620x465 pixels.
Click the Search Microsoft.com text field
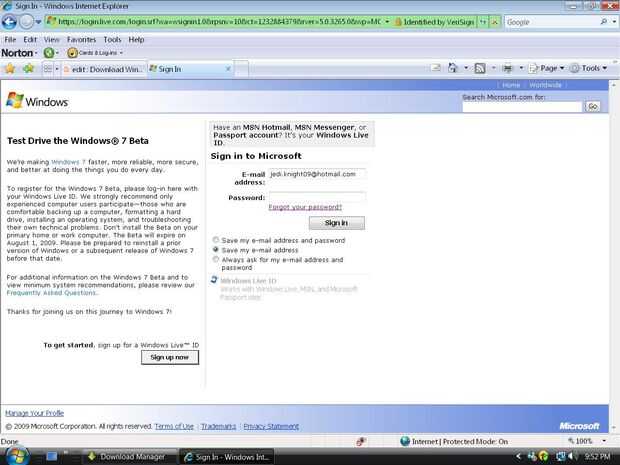pyautogui.click(x=522, y=106)
